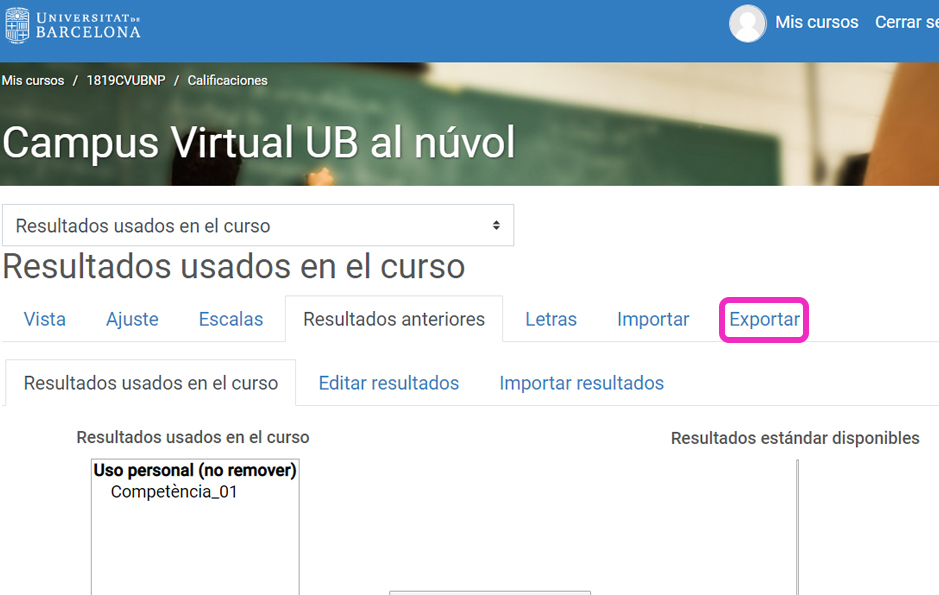Open the user profile avatar

(747, 23)
